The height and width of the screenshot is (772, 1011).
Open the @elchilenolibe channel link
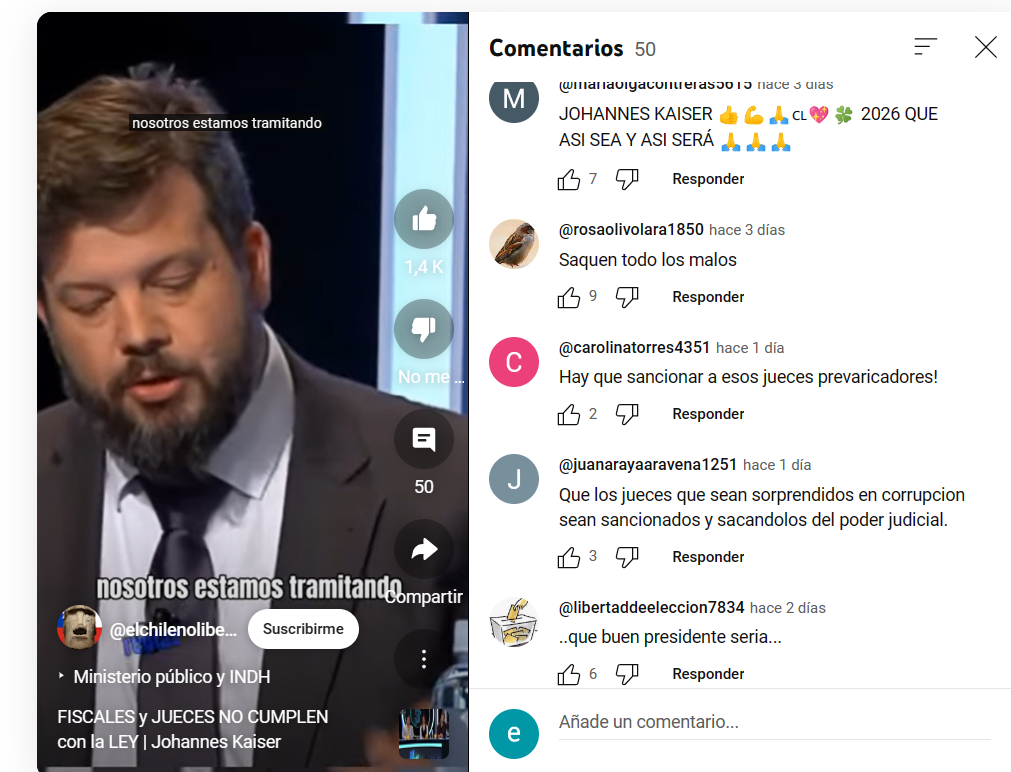point(173,629)
